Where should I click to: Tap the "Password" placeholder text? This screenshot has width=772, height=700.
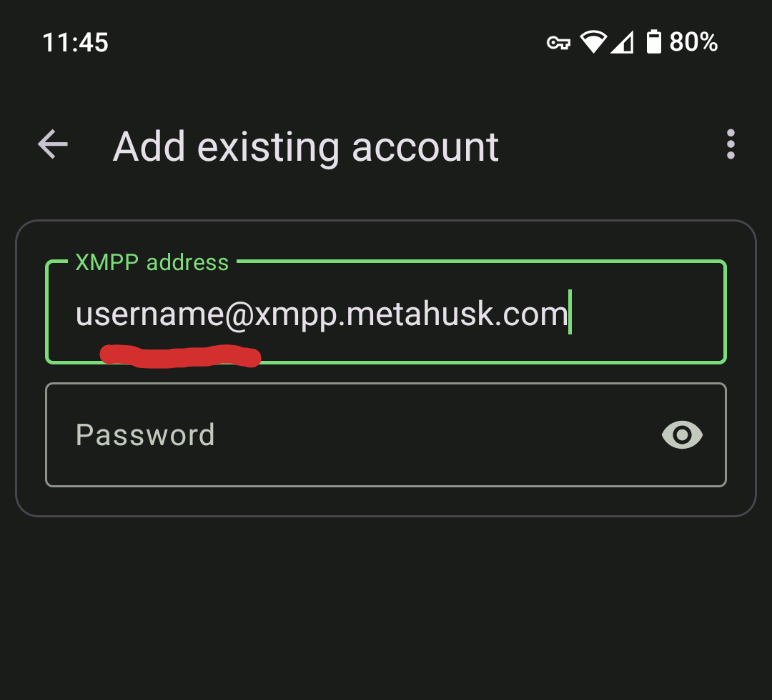click(145, 435)
